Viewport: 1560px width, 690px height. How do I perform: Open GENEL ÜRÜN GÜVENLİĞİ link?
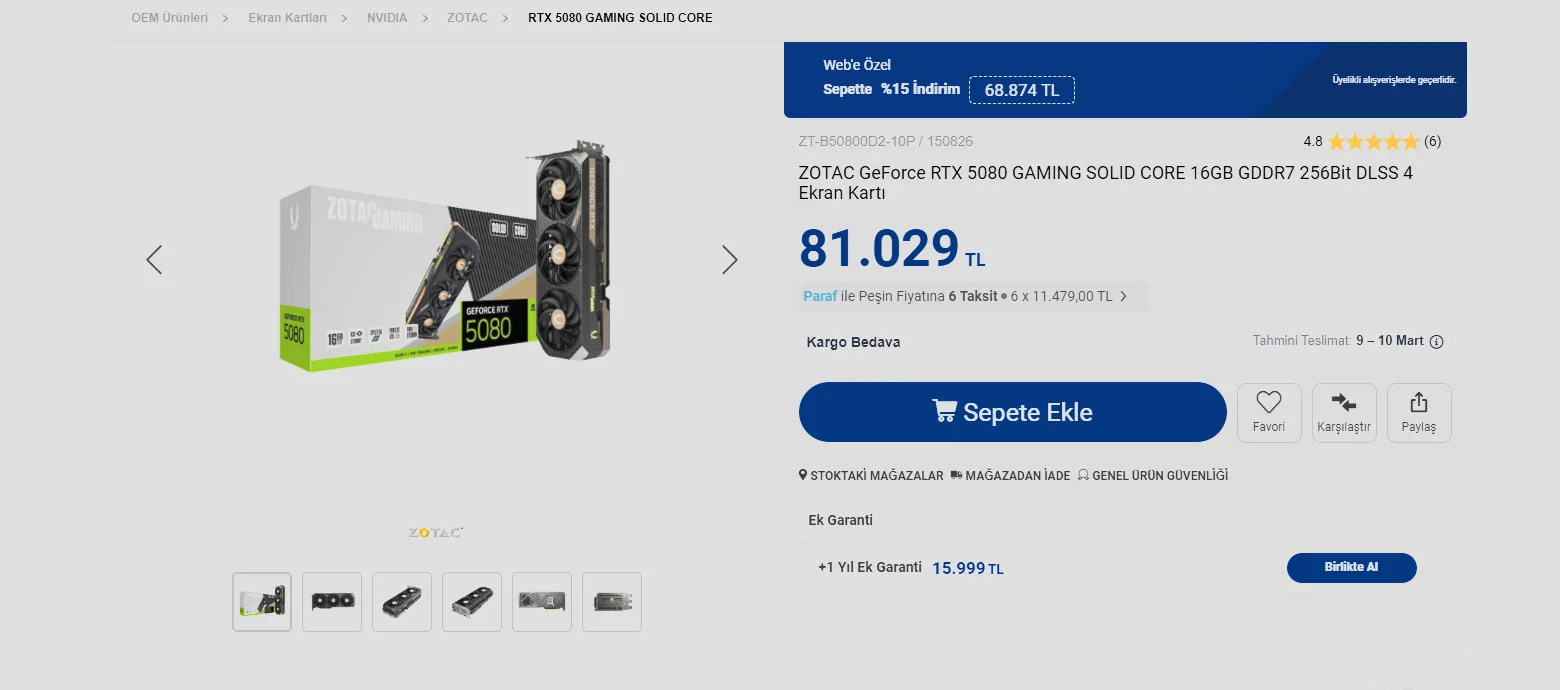pyautogui.click(x=1153, y=476)
